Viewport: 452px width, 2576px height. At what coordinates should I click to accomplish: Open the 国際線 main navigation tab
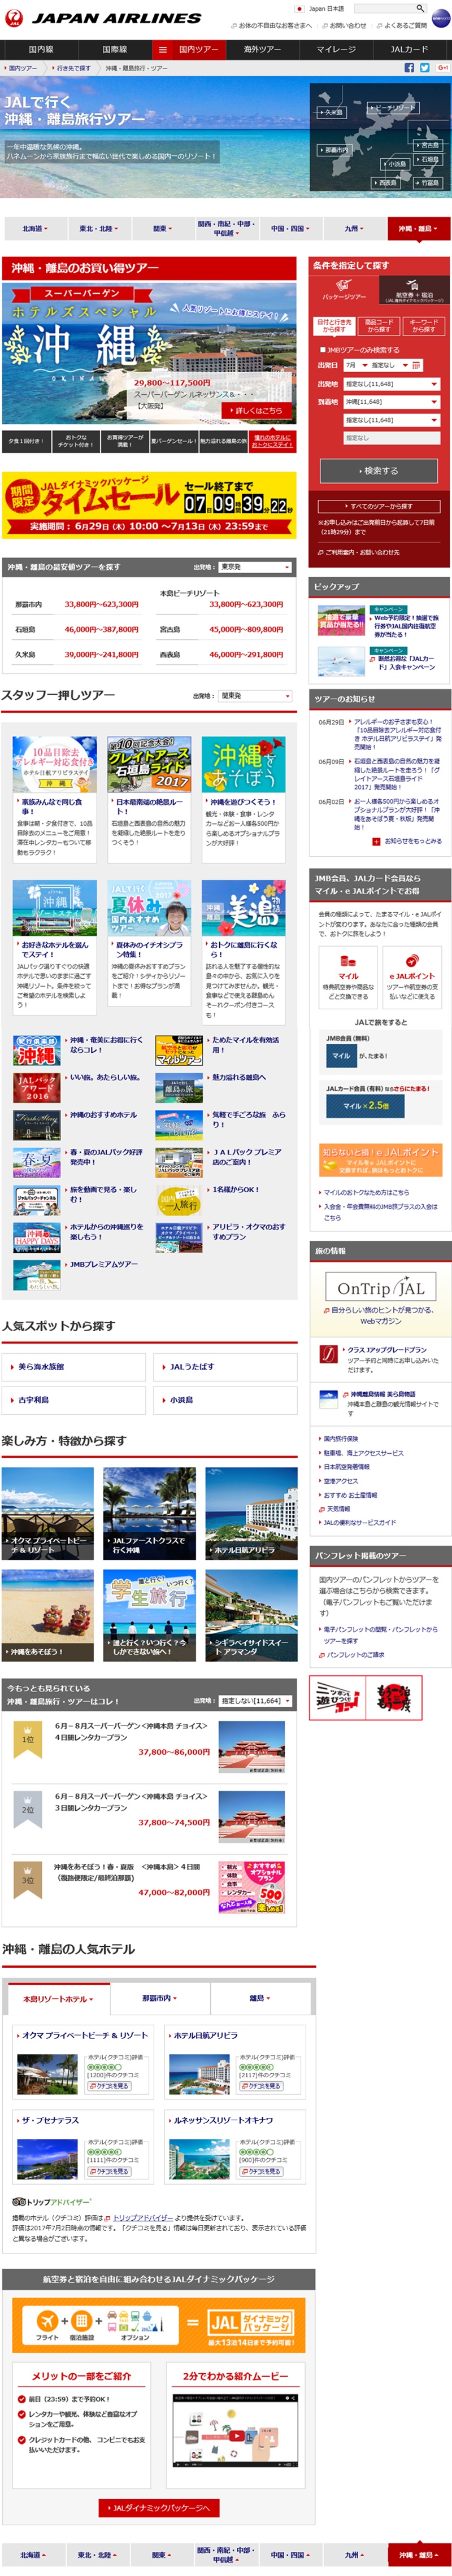tap(115, 49)
